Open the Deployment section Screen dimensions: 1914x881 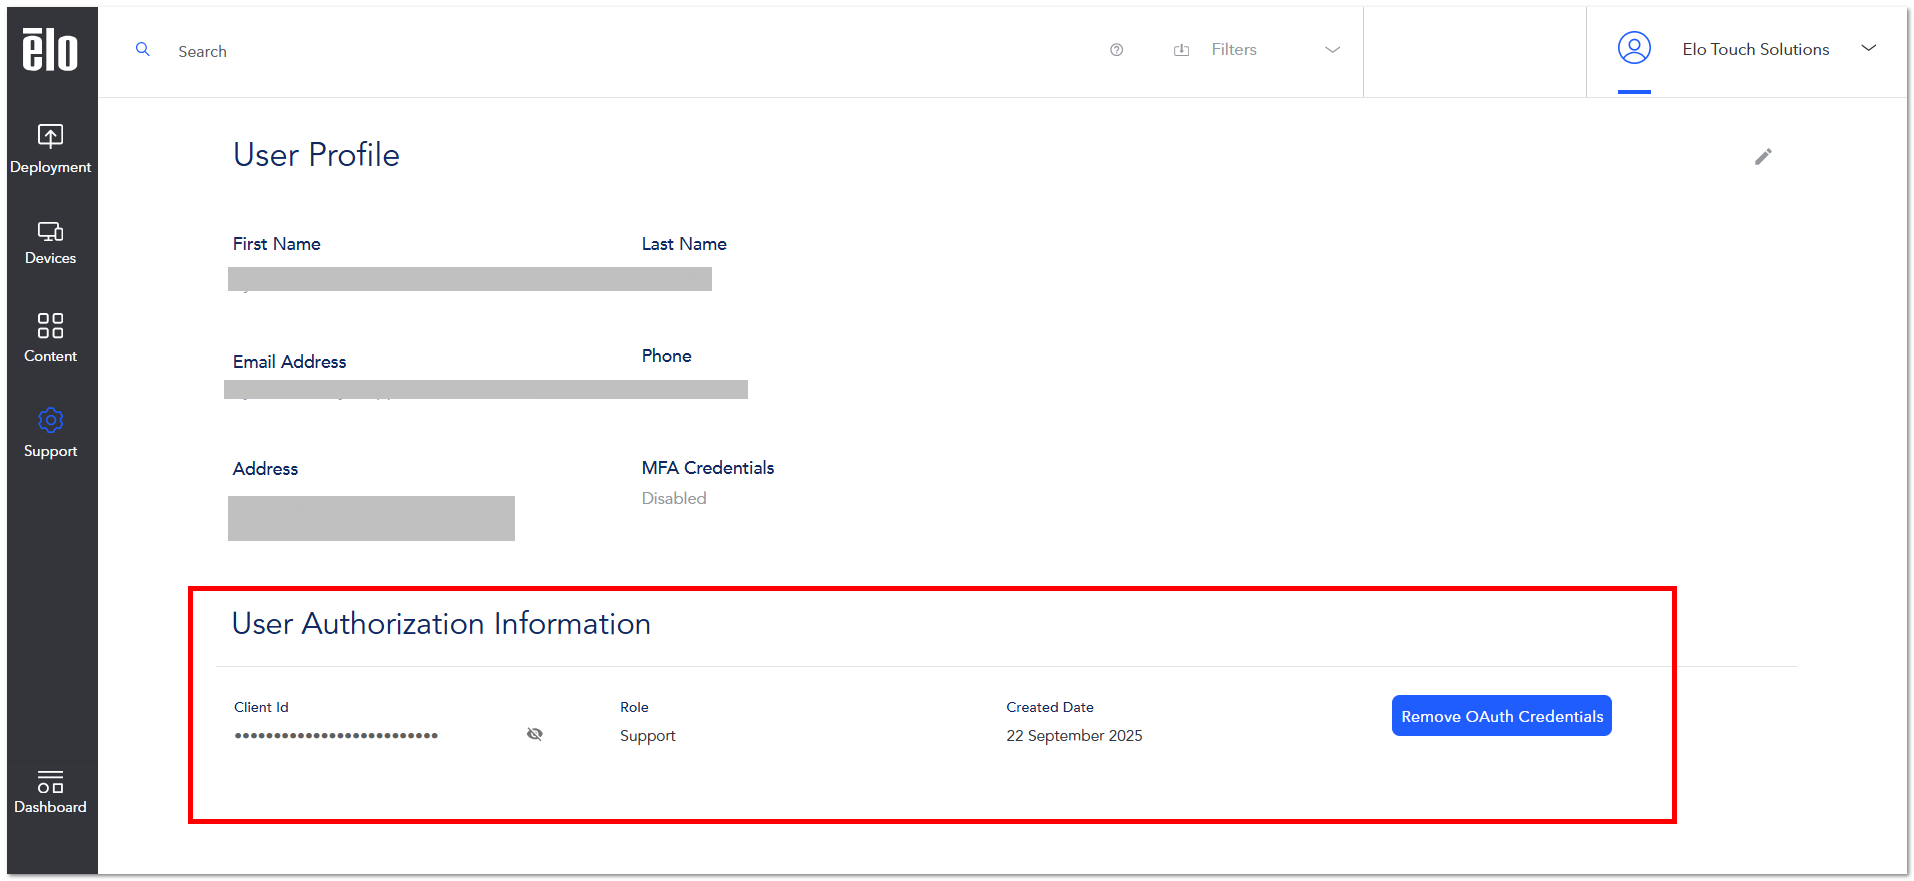[50, 149]
